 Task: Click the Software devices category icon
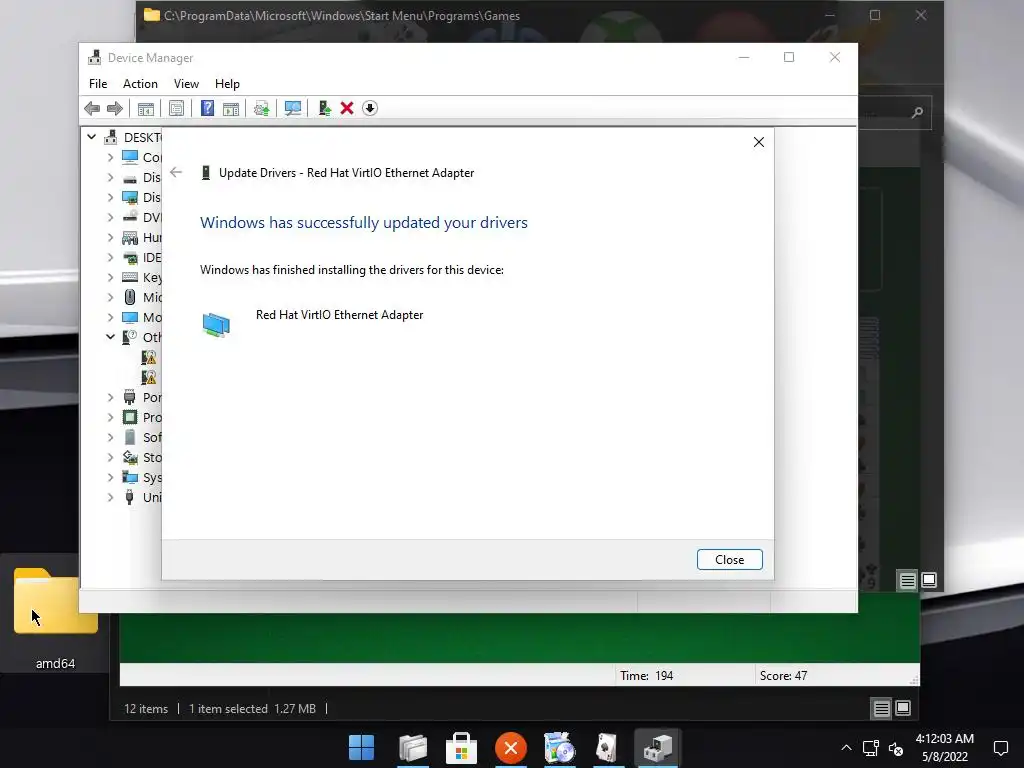(130, 438)
